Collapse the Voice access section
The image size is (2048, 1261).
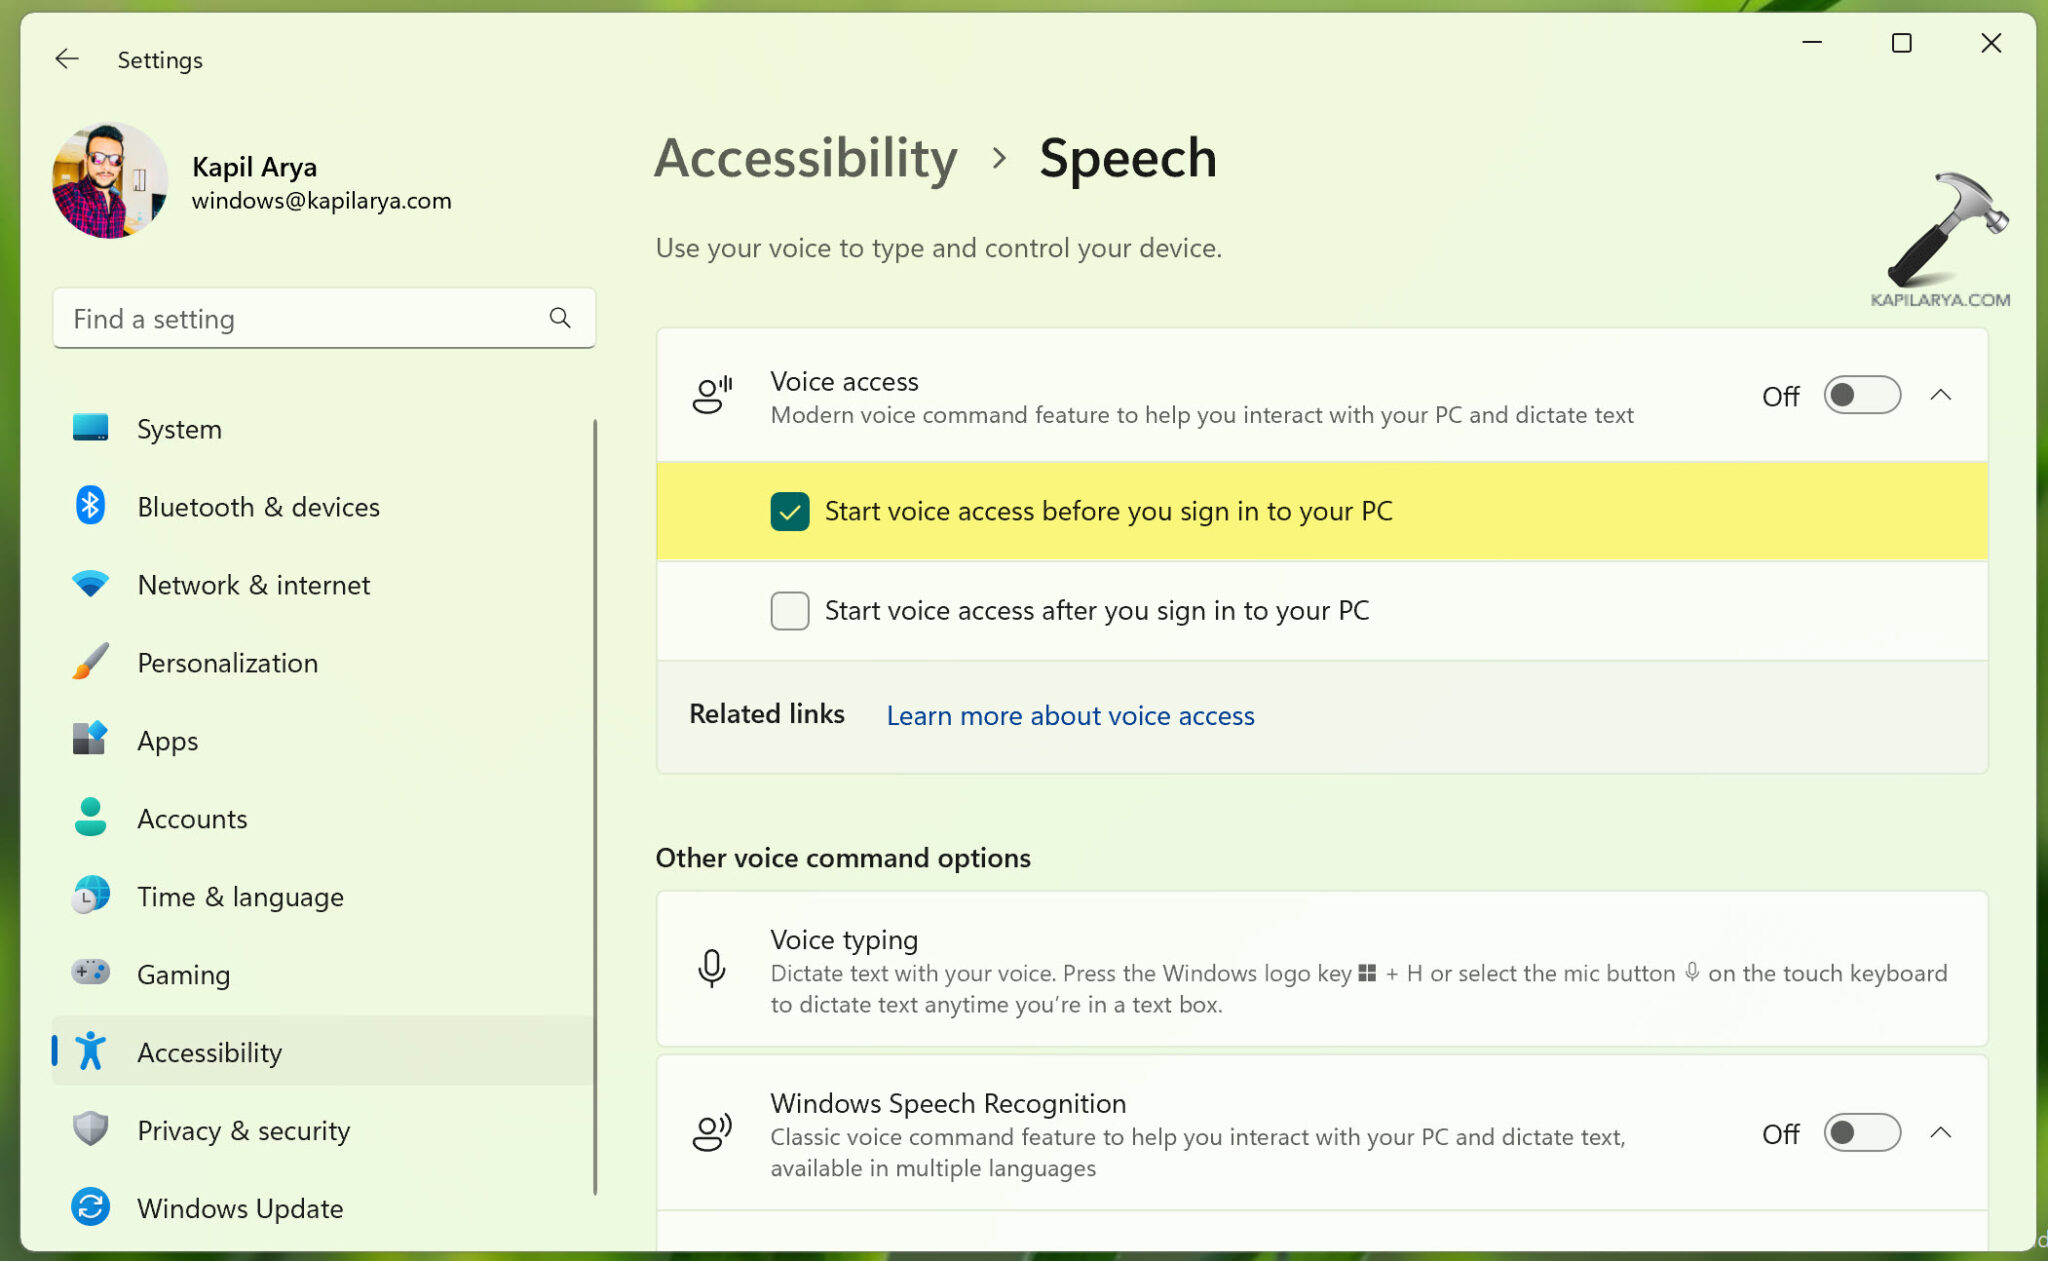pos(1940,395)
